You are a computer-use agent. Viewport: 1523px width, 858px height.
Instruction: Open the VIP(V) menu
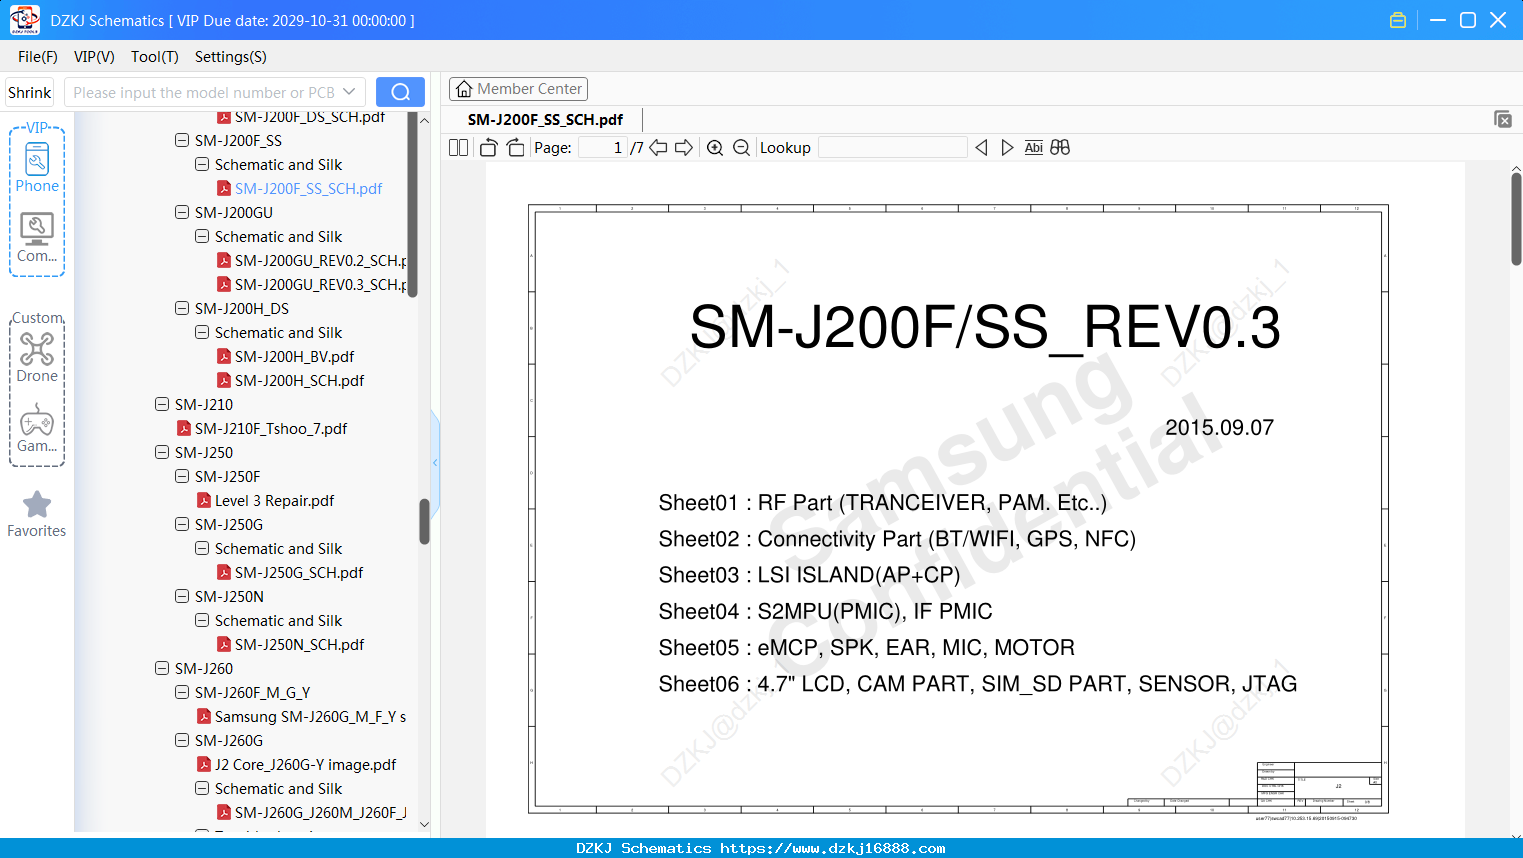(x=94, y=57)
